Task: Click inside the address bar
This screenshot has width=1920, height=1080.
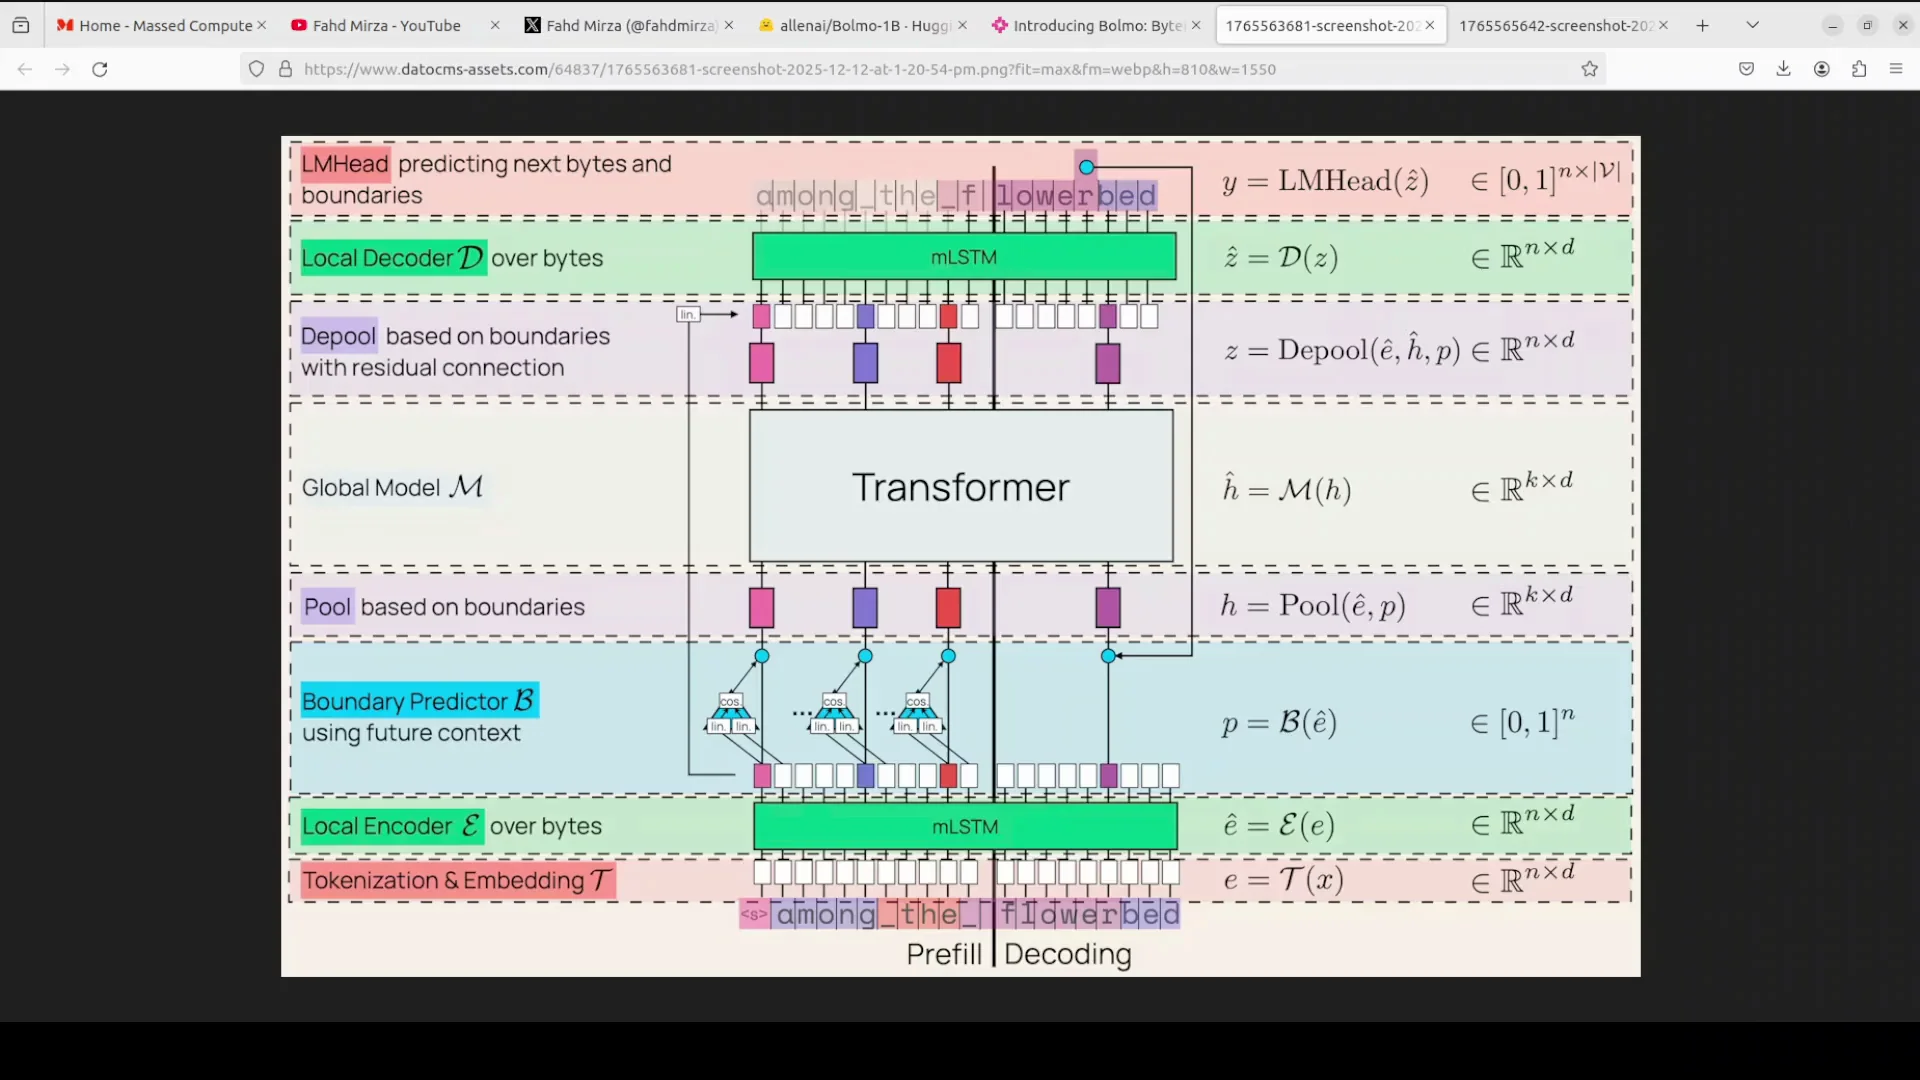Action: tap(900, 69)
